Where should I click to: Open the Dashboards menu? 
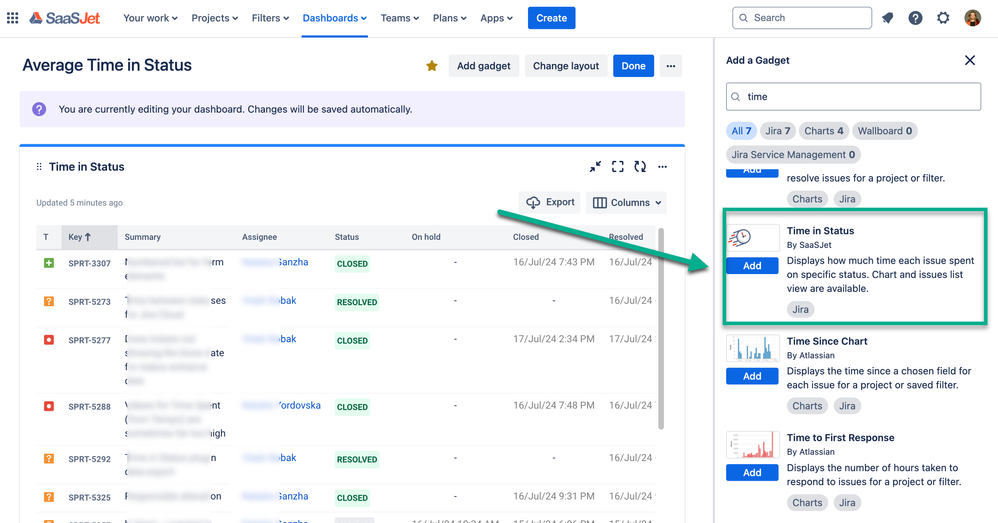click(x=334, y=18)
